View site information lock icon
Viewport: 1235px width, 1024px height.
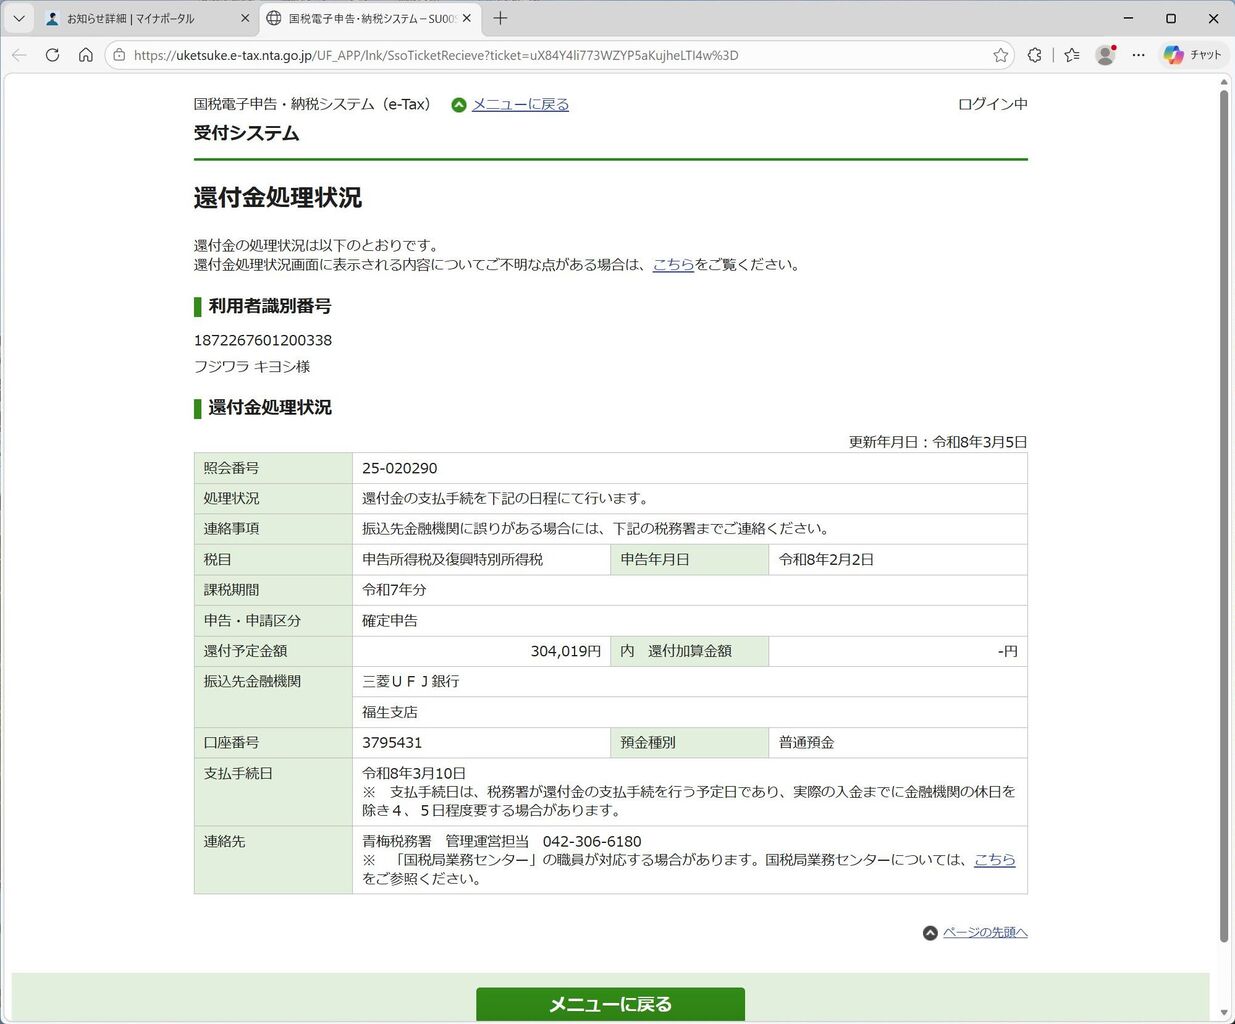(119, 55)
